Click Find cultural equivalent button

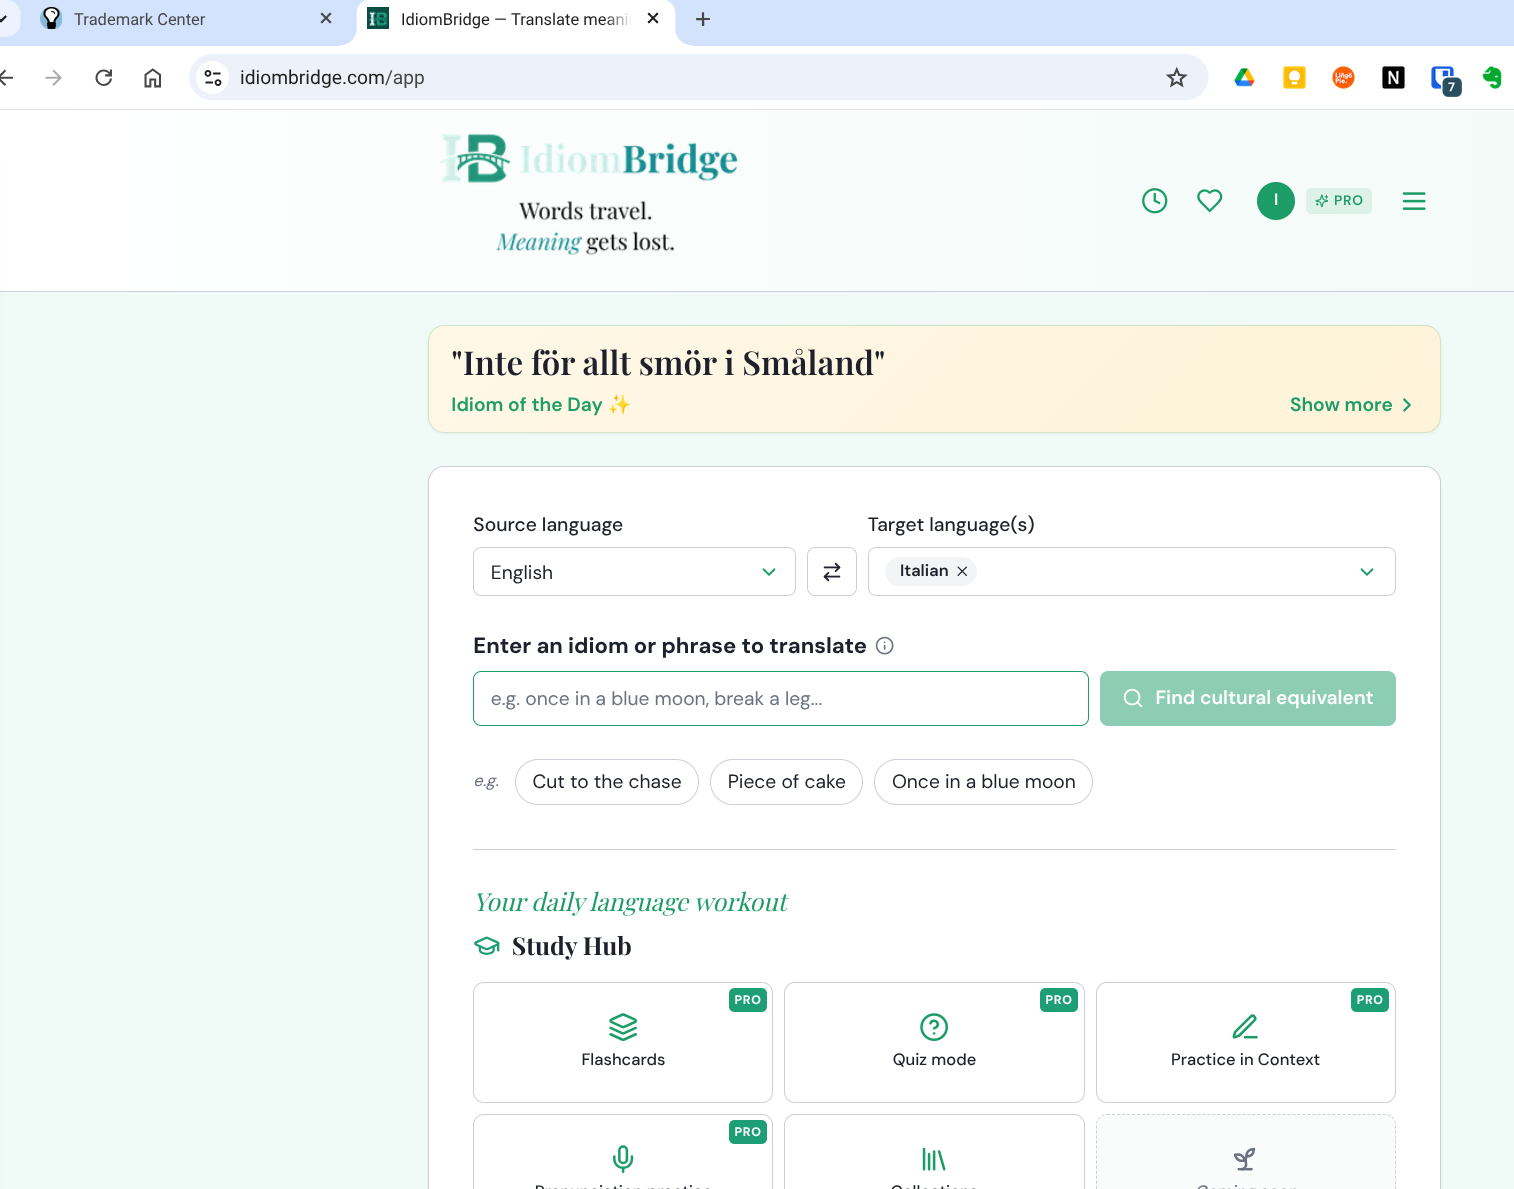(1247, 699)
